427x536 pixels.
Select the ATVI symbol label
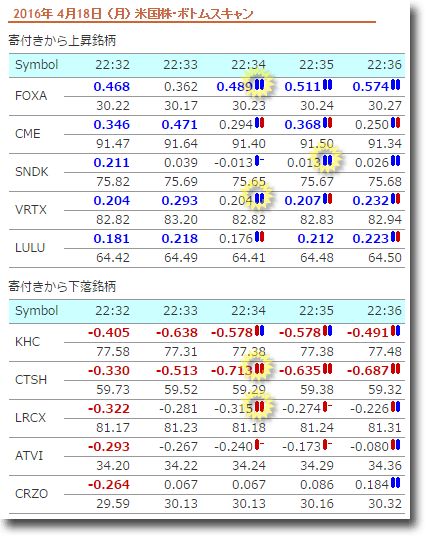click(29, 456)
